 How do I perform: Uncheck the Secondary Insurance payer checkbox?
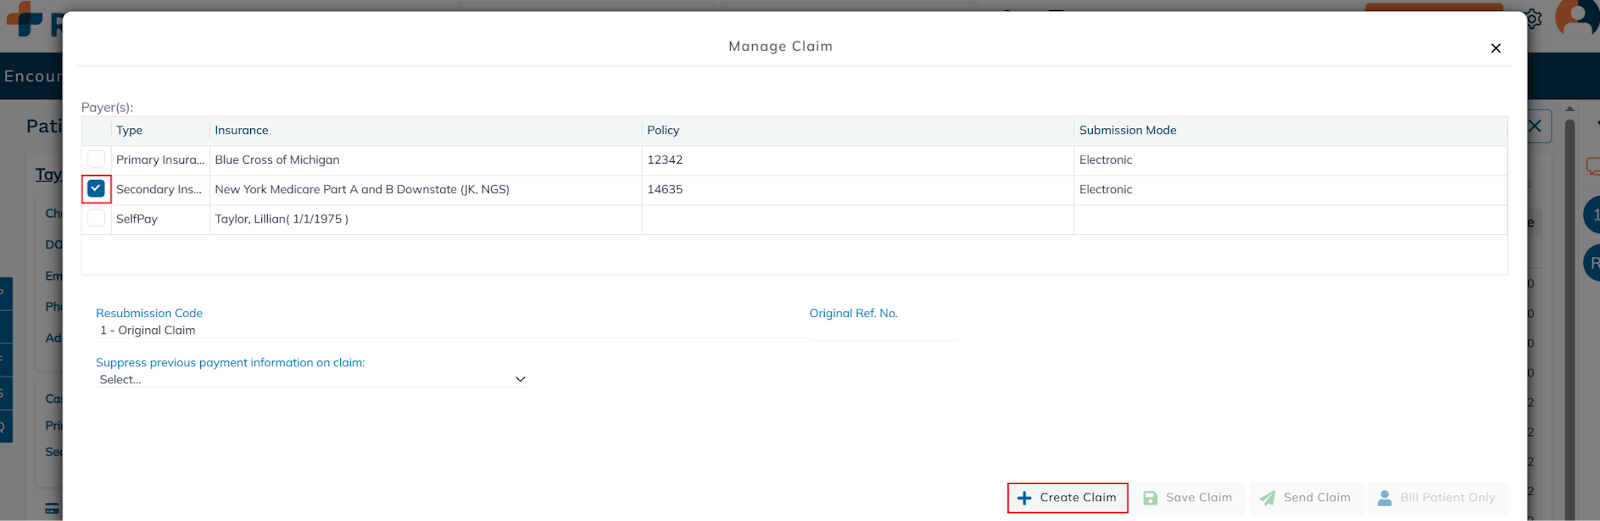pos(96,188)
